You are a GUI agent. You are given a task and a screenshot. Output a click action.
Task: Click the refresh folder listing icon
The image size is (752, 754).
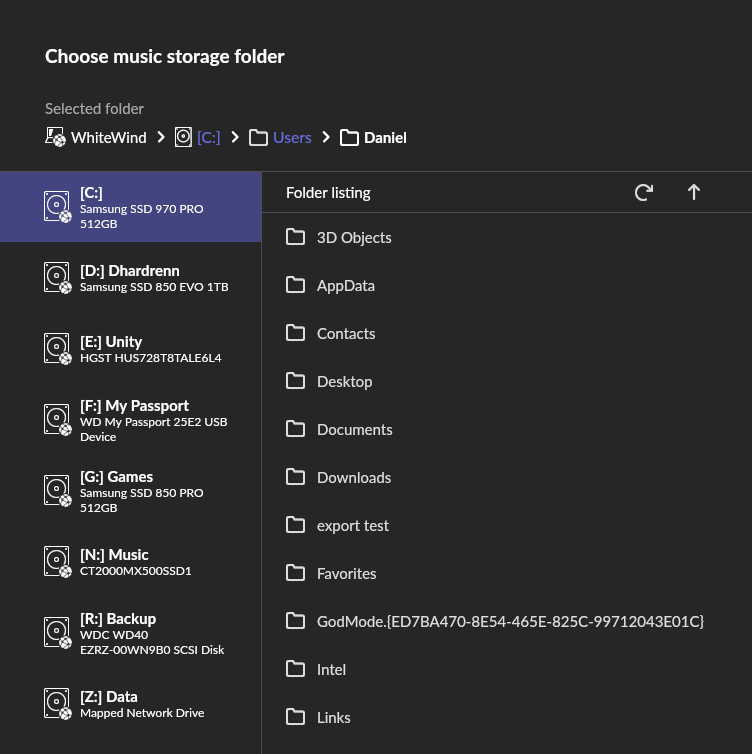coord(644,192)
